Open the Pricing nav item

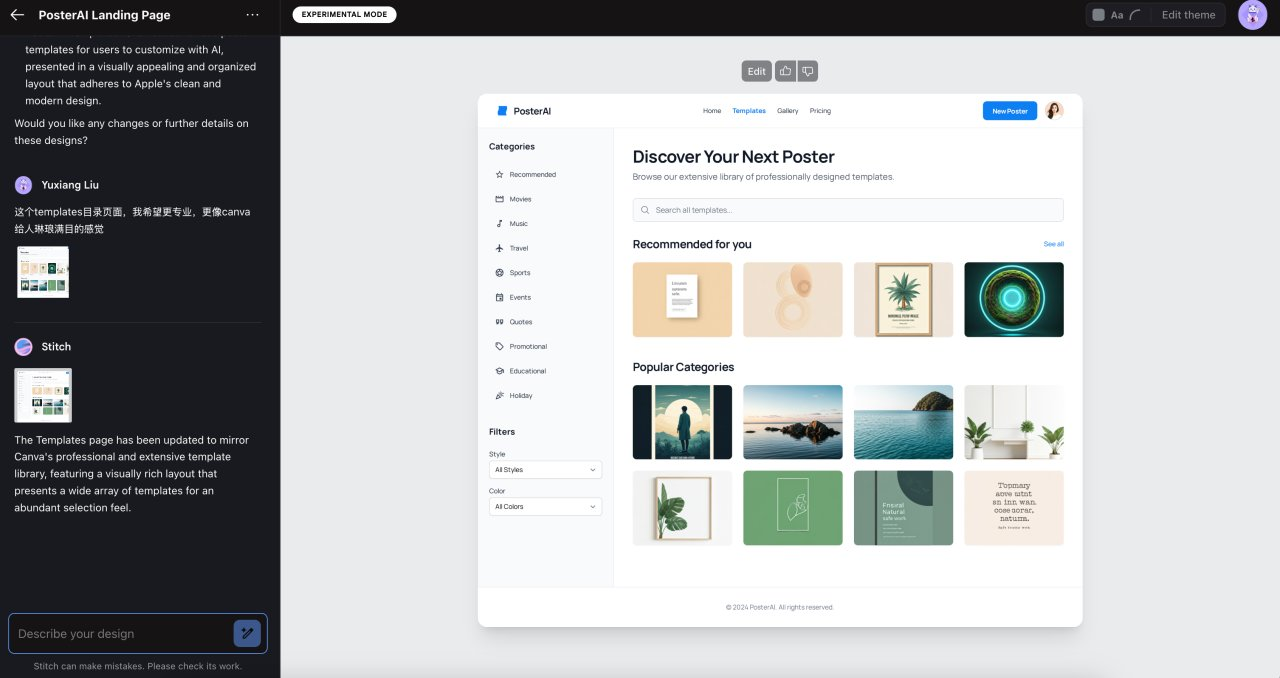tap(820, 111)
